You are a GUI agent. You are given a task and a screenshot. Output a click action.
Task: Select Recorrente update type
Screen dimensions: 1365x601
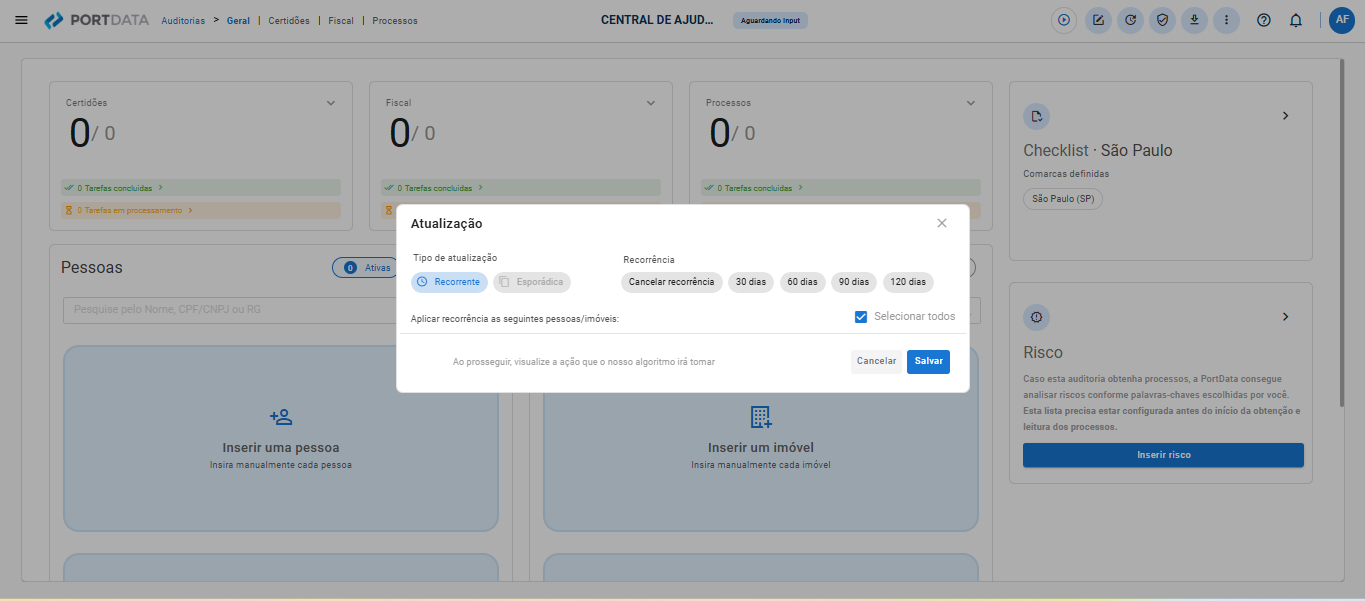449,282
